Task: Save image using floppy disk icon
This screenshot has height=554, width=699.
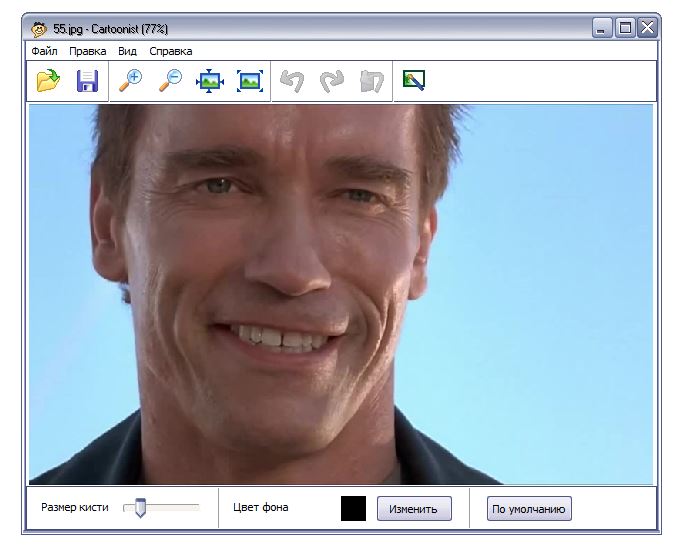Action: tap(87, 81)
